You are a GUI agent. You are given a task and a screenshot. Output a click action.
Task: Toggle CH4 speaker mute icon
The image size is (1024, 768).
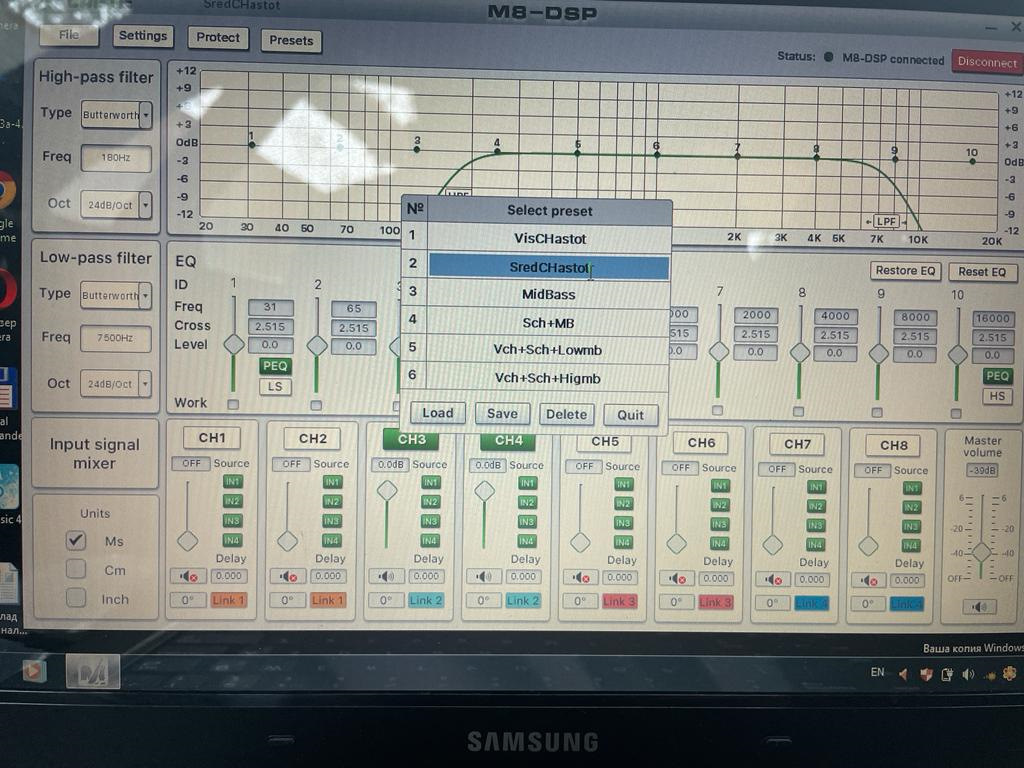coord(484,577)
